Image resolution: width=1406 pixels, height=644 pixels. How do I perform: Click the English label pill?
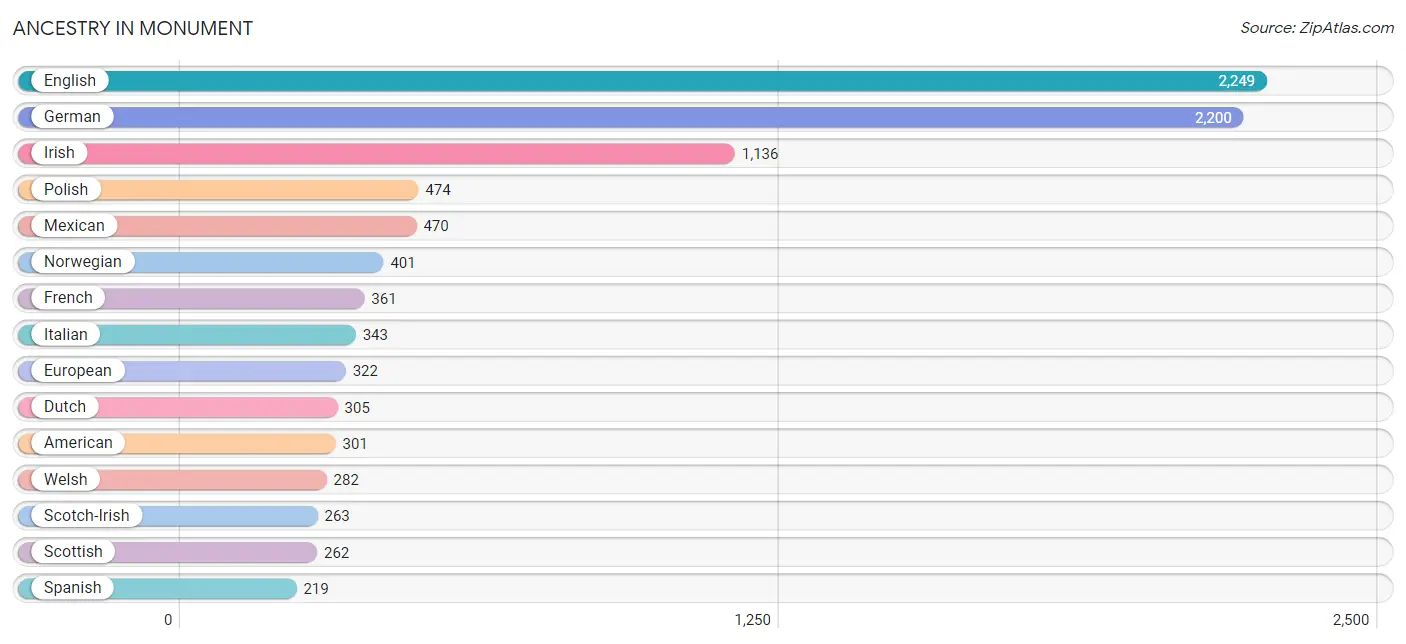(69, 81)
